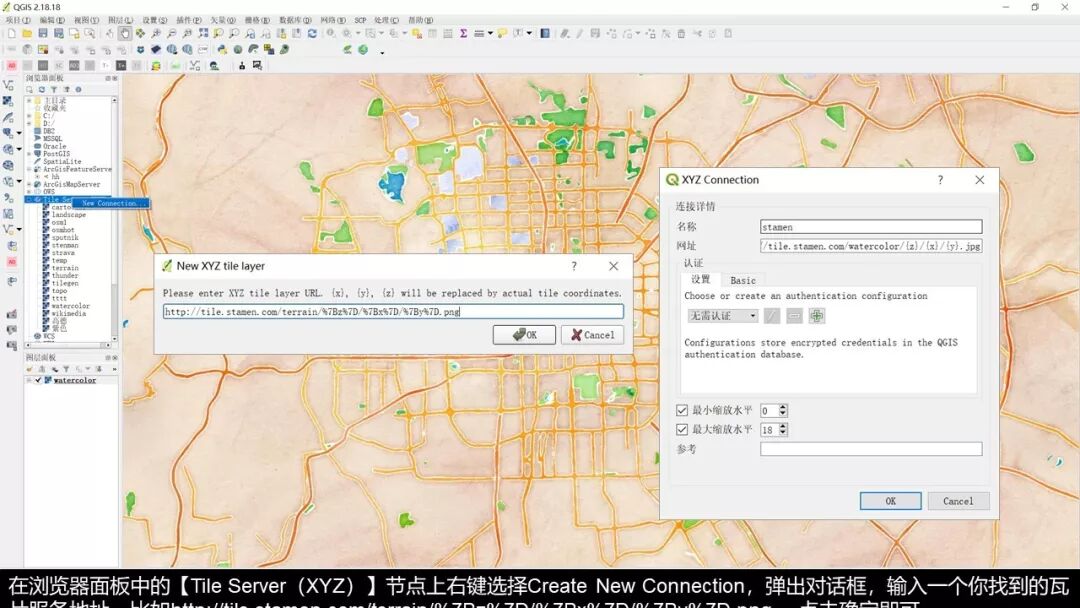
Task: Open the measure tool dropdown arrow
Action: click(x=490, y=33)
